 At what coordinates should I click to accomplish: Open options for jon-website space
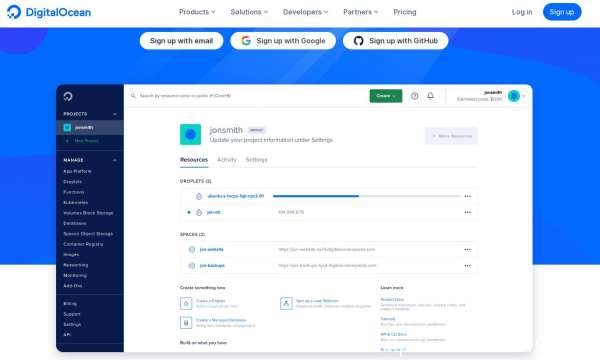pos(468,249)
